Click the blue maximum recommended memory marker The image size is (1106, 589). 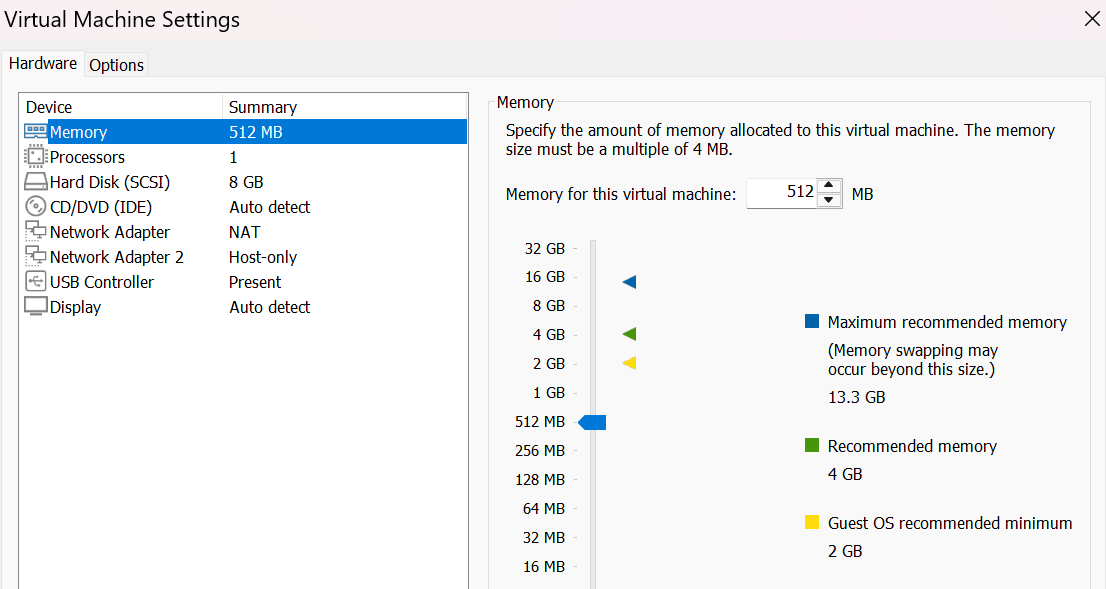tap(629, 283)
